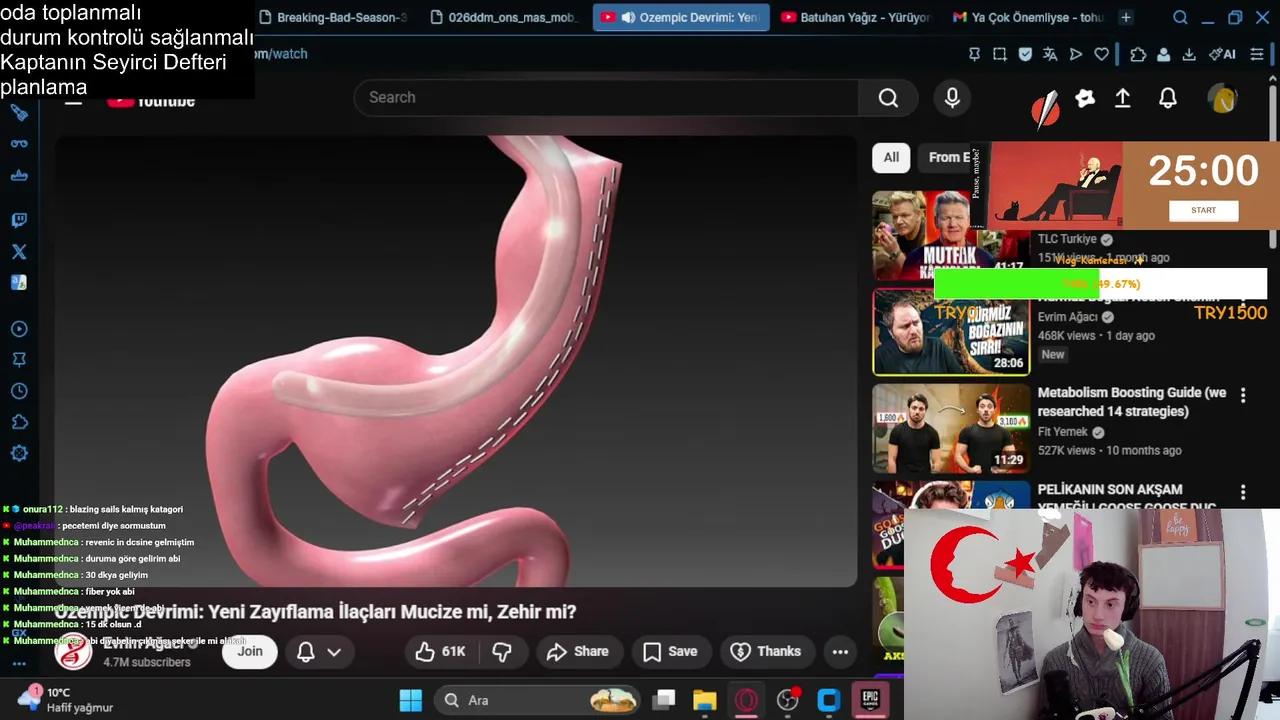Open Settings gear icon in sidebar

point(19,453)
